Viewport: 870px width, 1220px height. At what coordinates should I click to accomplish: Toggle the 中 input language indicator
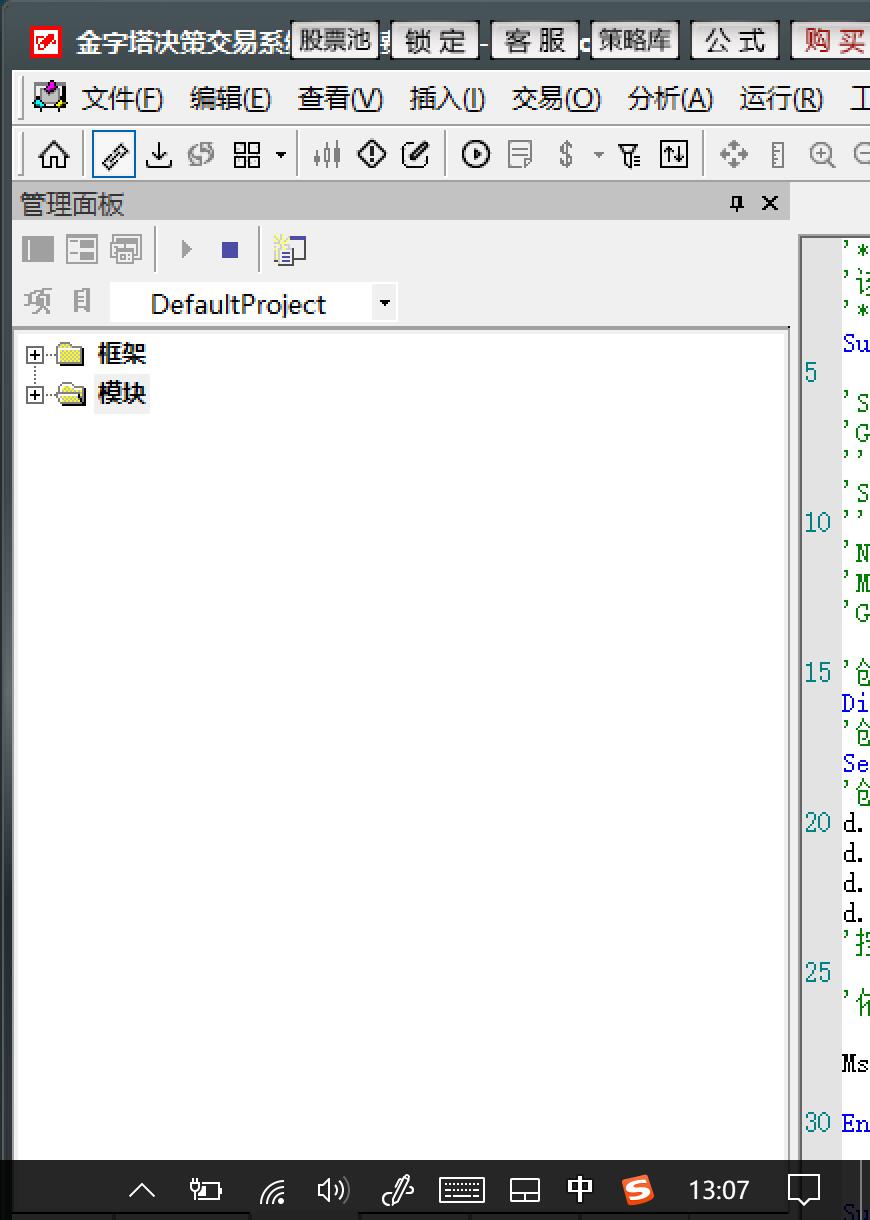coord(580,1189)
